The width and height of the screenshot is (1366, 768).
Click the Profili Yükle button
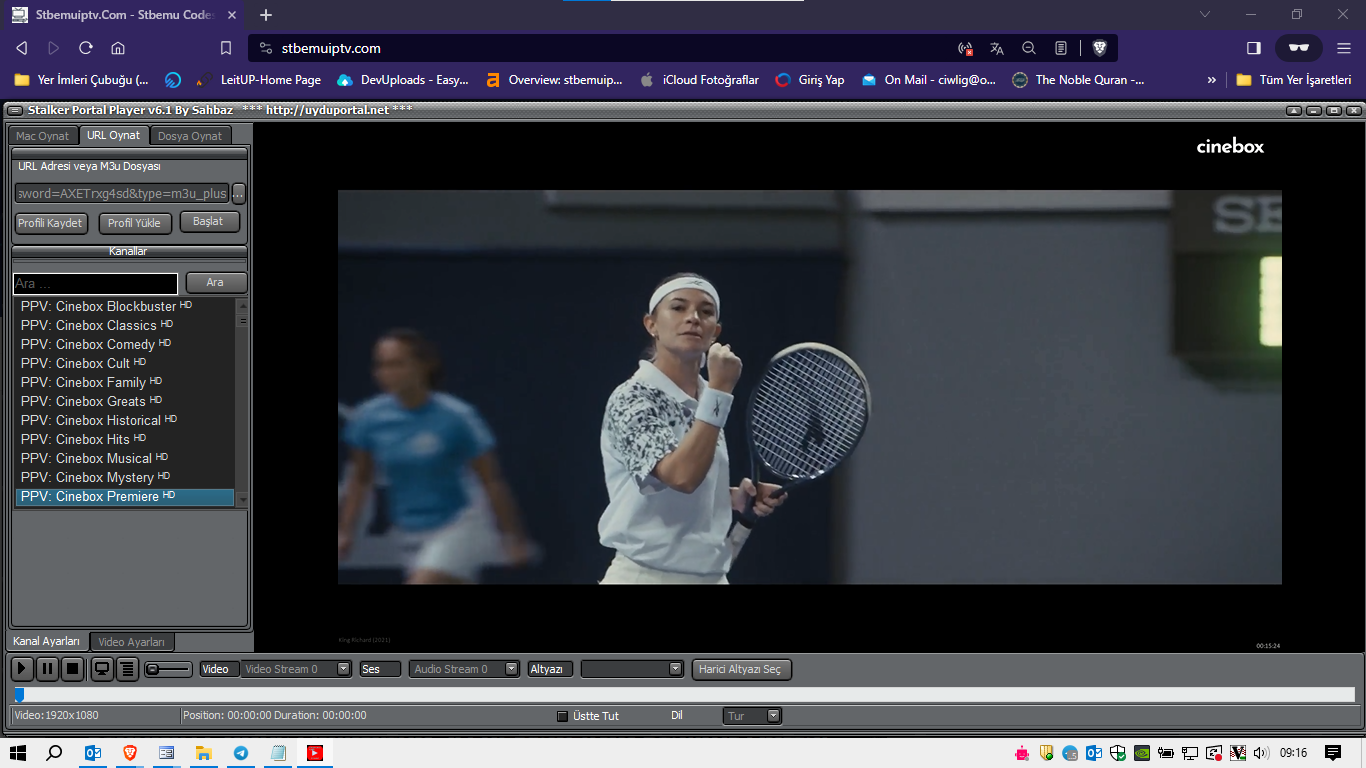tap(135, 223)
